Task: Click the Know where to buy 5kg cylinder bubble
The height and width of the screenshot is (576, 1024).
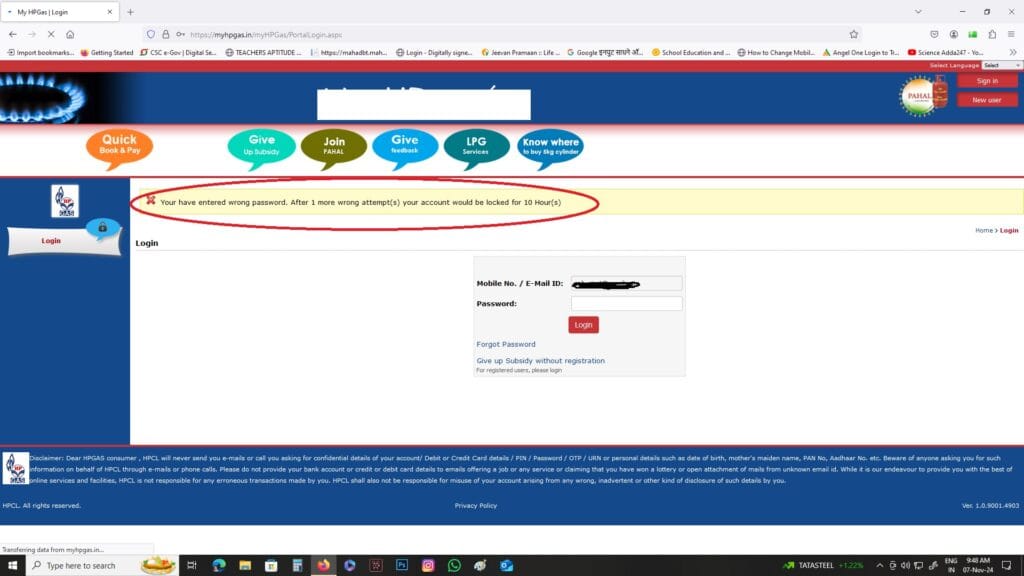Action: point(551,148)
